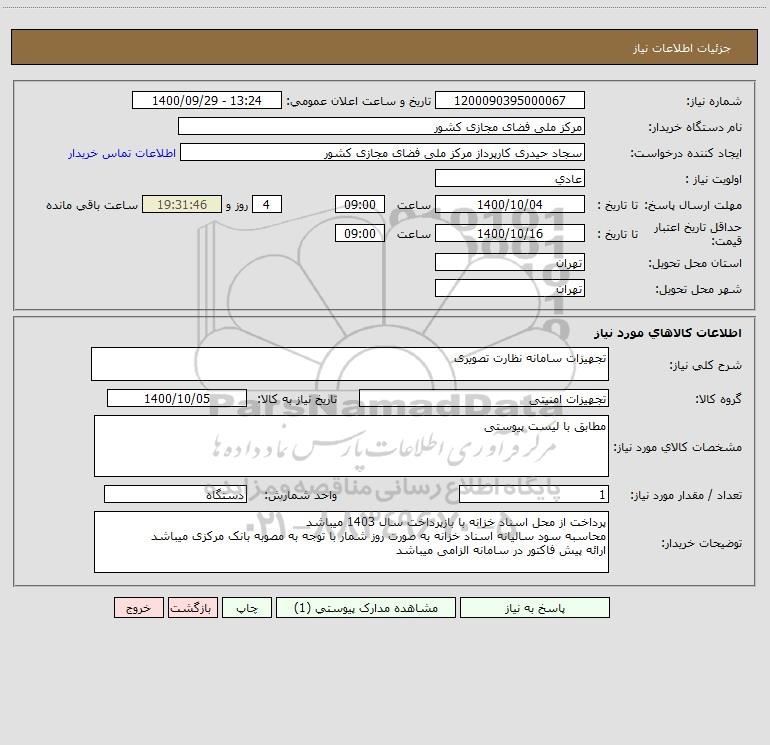The height and width of the screenshot is (745, 770).
Task: Click the label گروه کالا
Action: [x=718, y=399]
